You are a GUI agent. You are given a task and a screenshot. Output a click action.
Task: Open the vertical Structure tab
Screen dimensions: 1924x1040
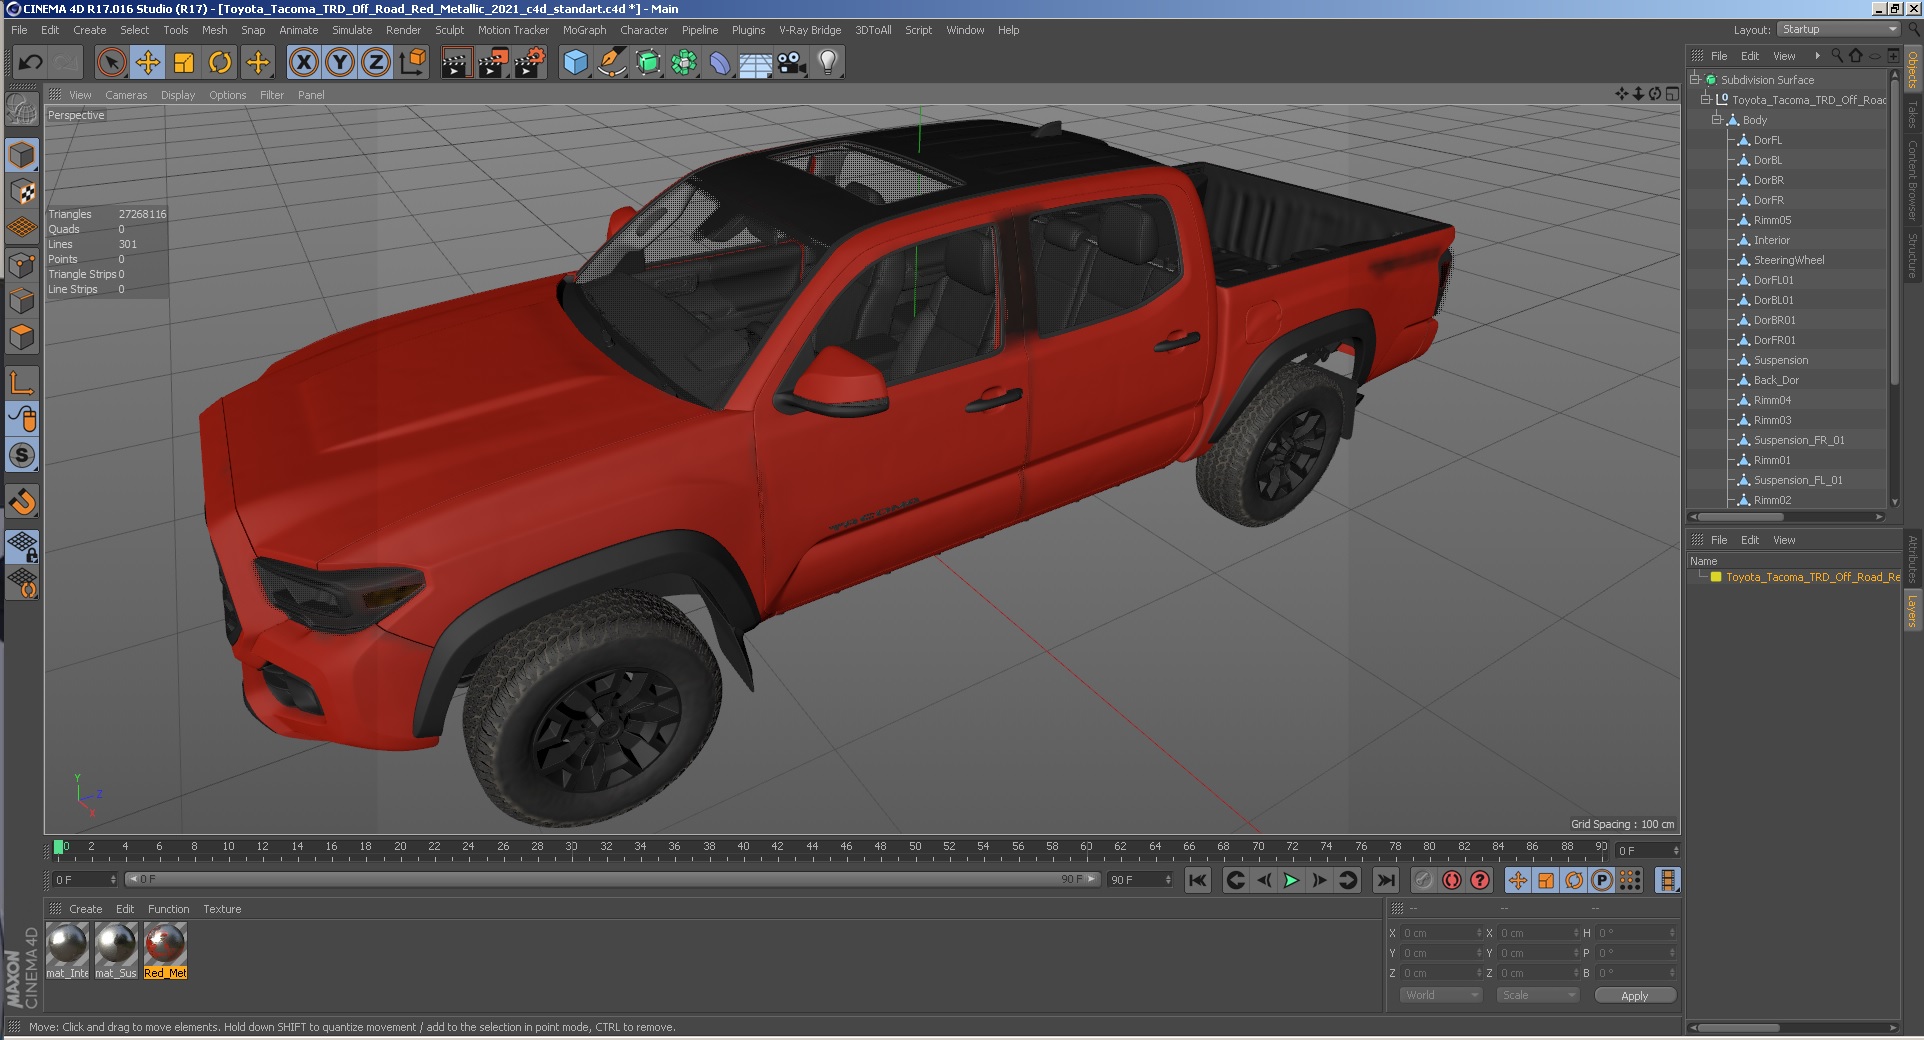pyautogui.click(x=1913, y=255)
